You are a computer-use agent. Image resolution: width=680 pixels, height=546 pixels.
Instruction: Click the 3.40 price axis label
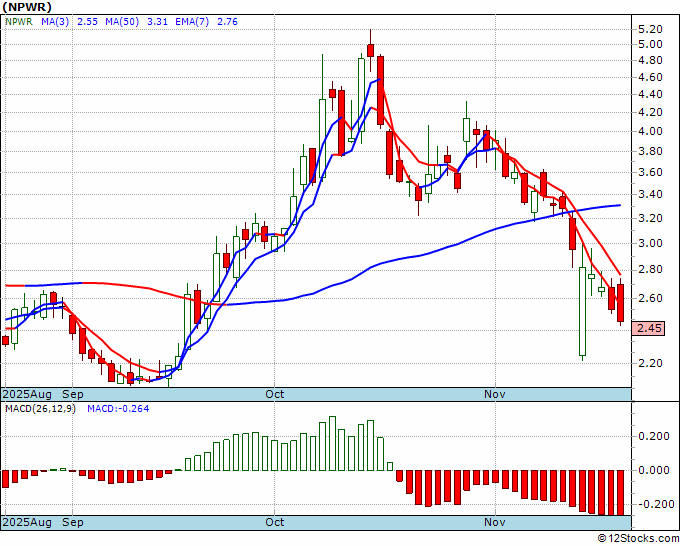(650, 194)
